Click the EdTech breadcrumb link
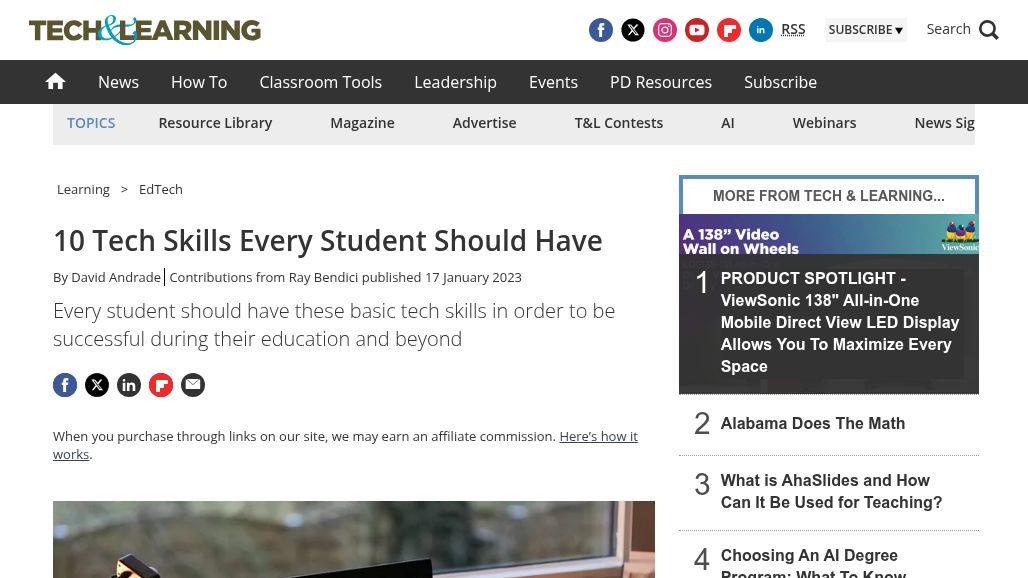 tap(160, 189)
